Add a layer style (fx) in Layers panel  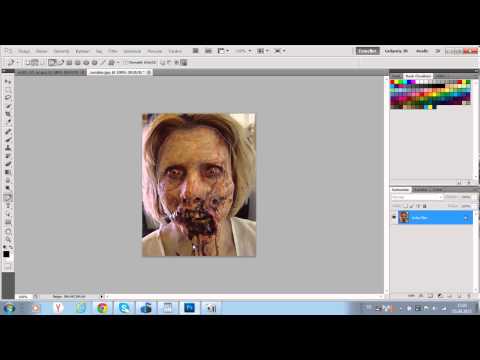421,296
